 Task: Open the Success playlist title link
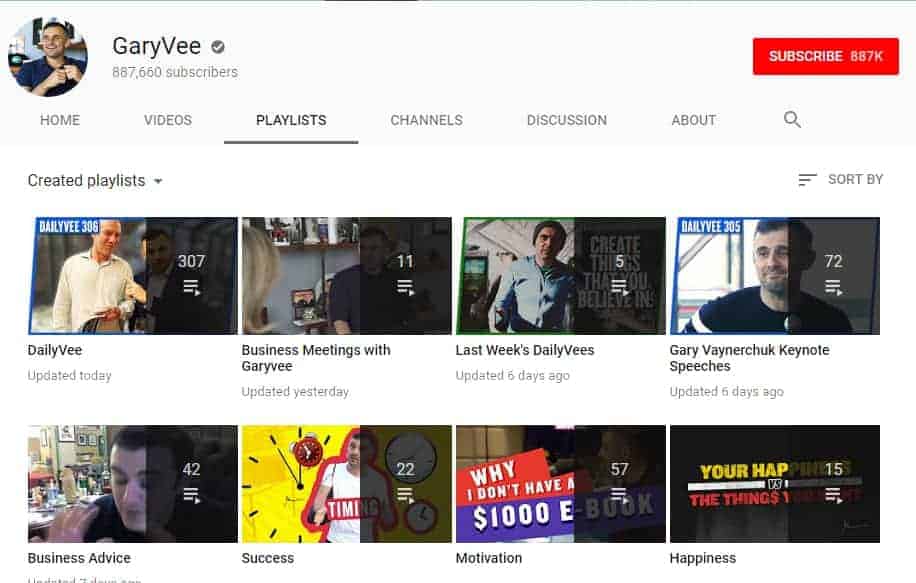pyautogui.click(x=268, y=558)
